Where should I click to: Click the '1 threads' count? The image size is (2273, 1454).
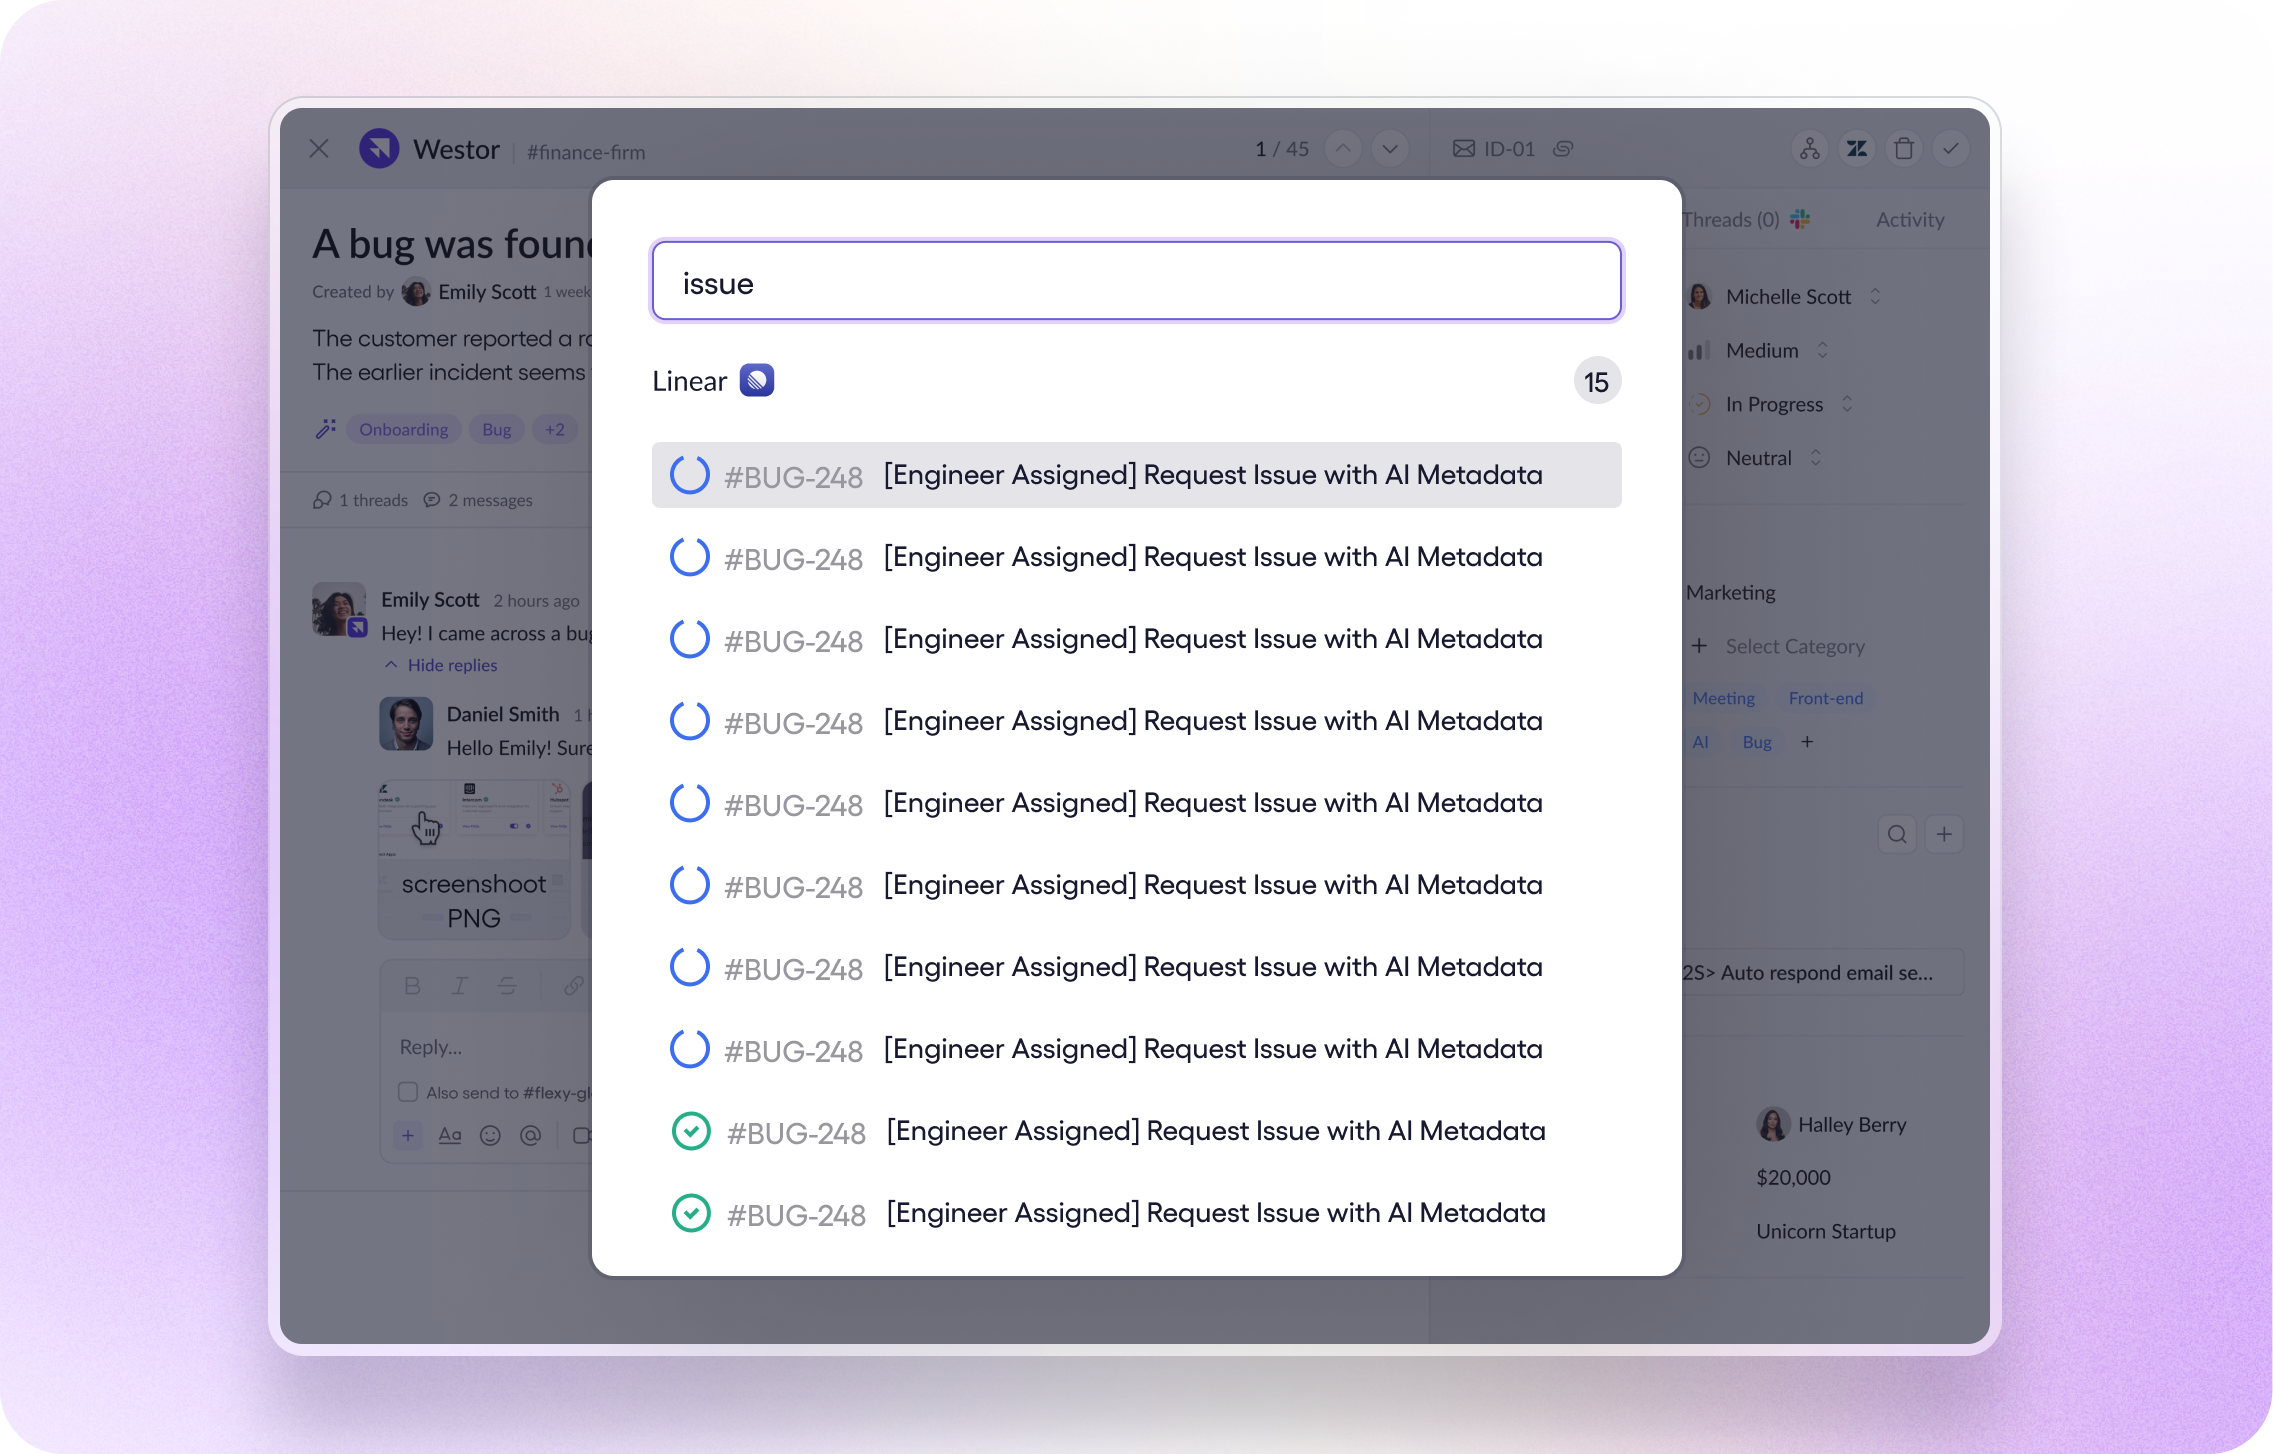pyautogui.click(x=361, y=500)
